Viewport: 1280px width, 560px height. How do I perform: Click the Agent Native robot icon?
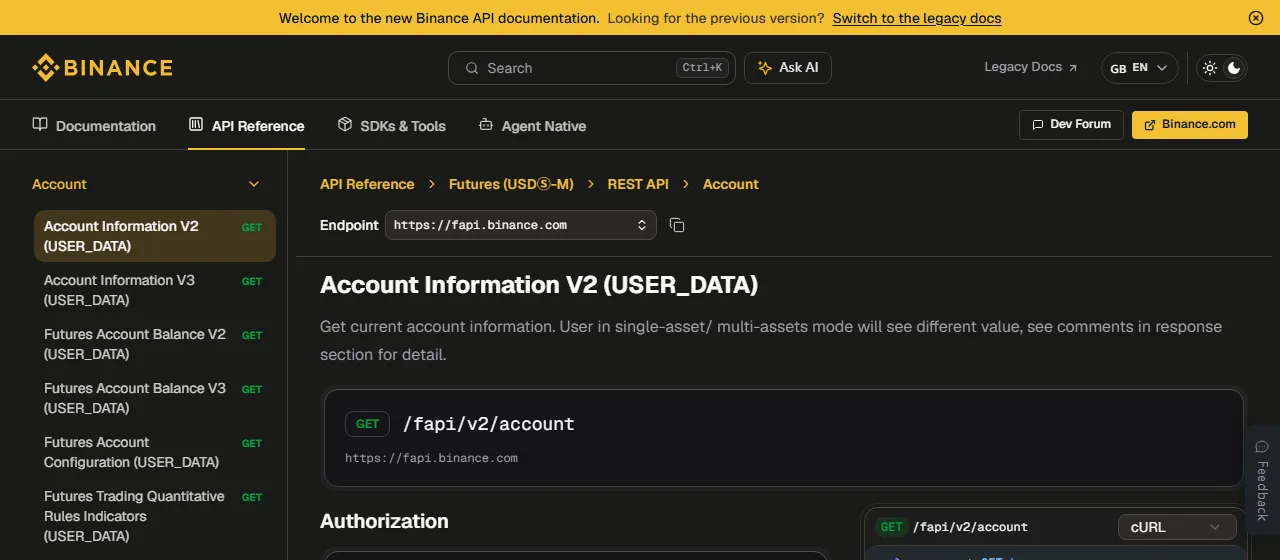point(486,125)
